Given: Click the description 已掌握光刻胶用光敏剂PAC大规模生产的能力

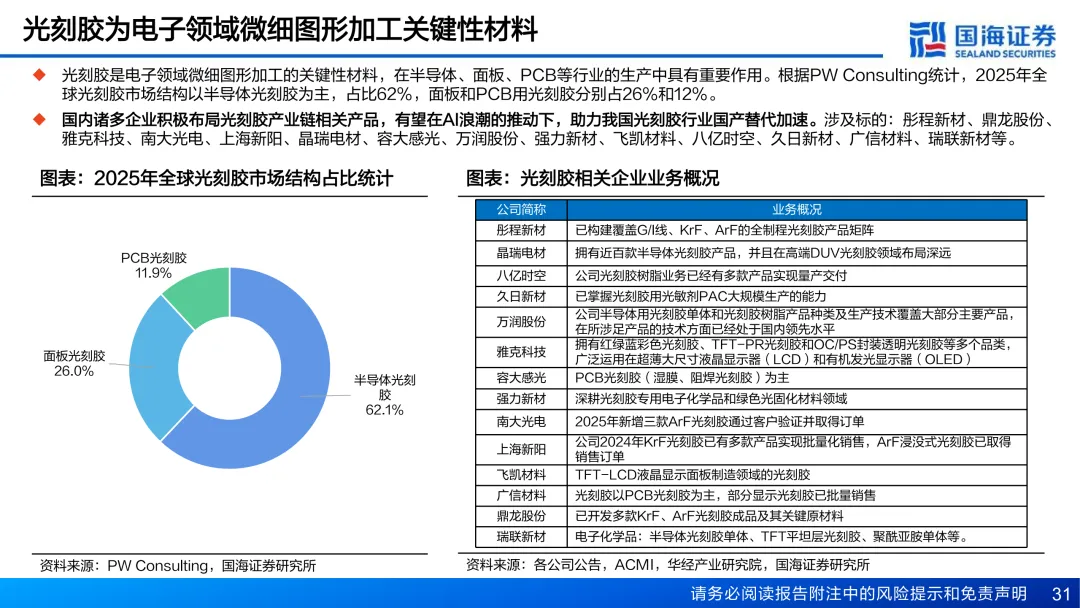Looking at the screenshot, I should click(x=700, y=297).
